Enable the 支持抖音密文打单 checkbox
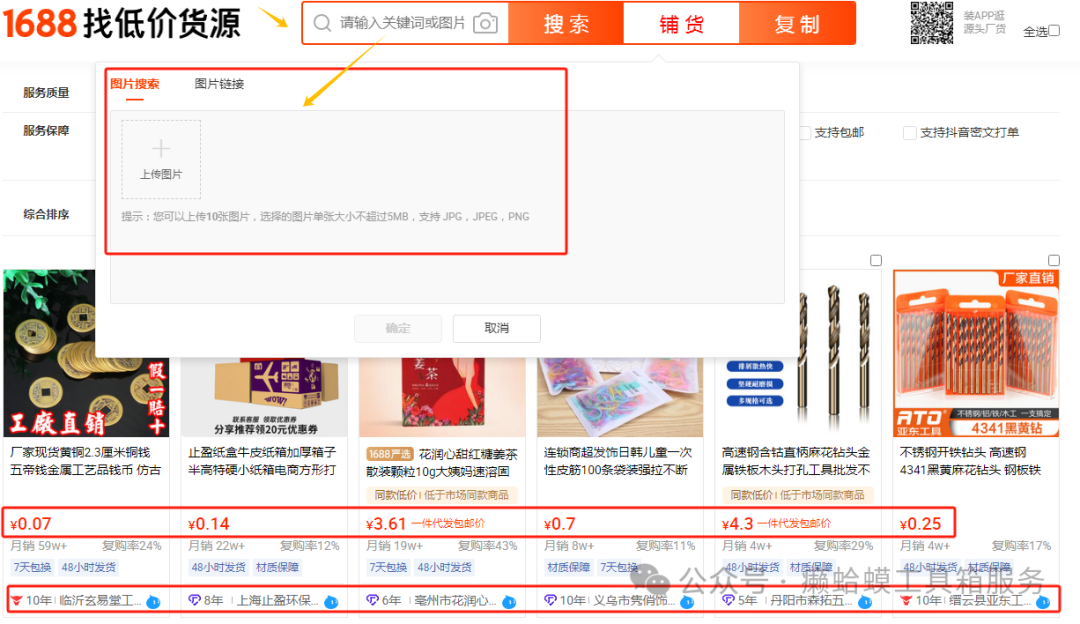Screen dimensions: 1080x624 coord(909,132)
